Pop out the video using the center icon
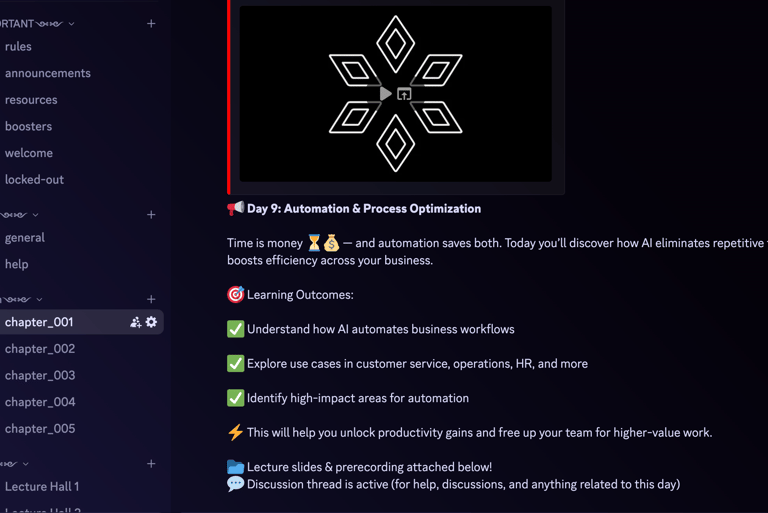The height and width of the screenshot is (513, 768). coord(404,94)
